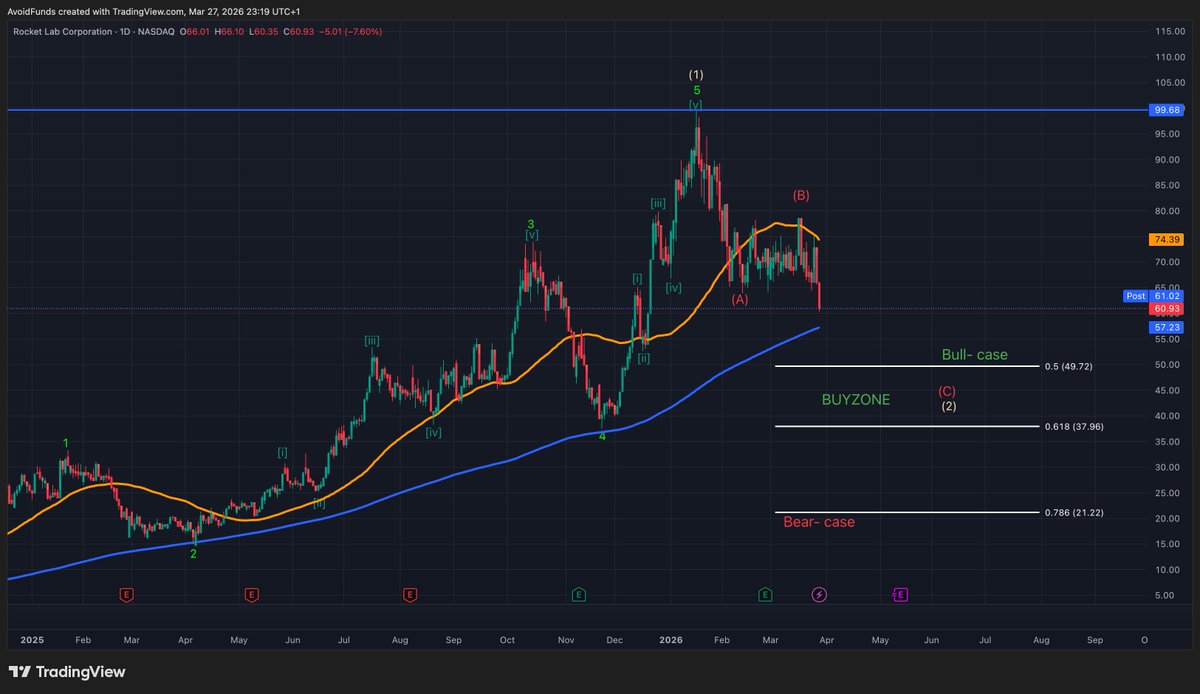The width and height of the screenshot is (1200, 694).
Task: Open the purple lightning event marker
Action: tap(819, 594)
